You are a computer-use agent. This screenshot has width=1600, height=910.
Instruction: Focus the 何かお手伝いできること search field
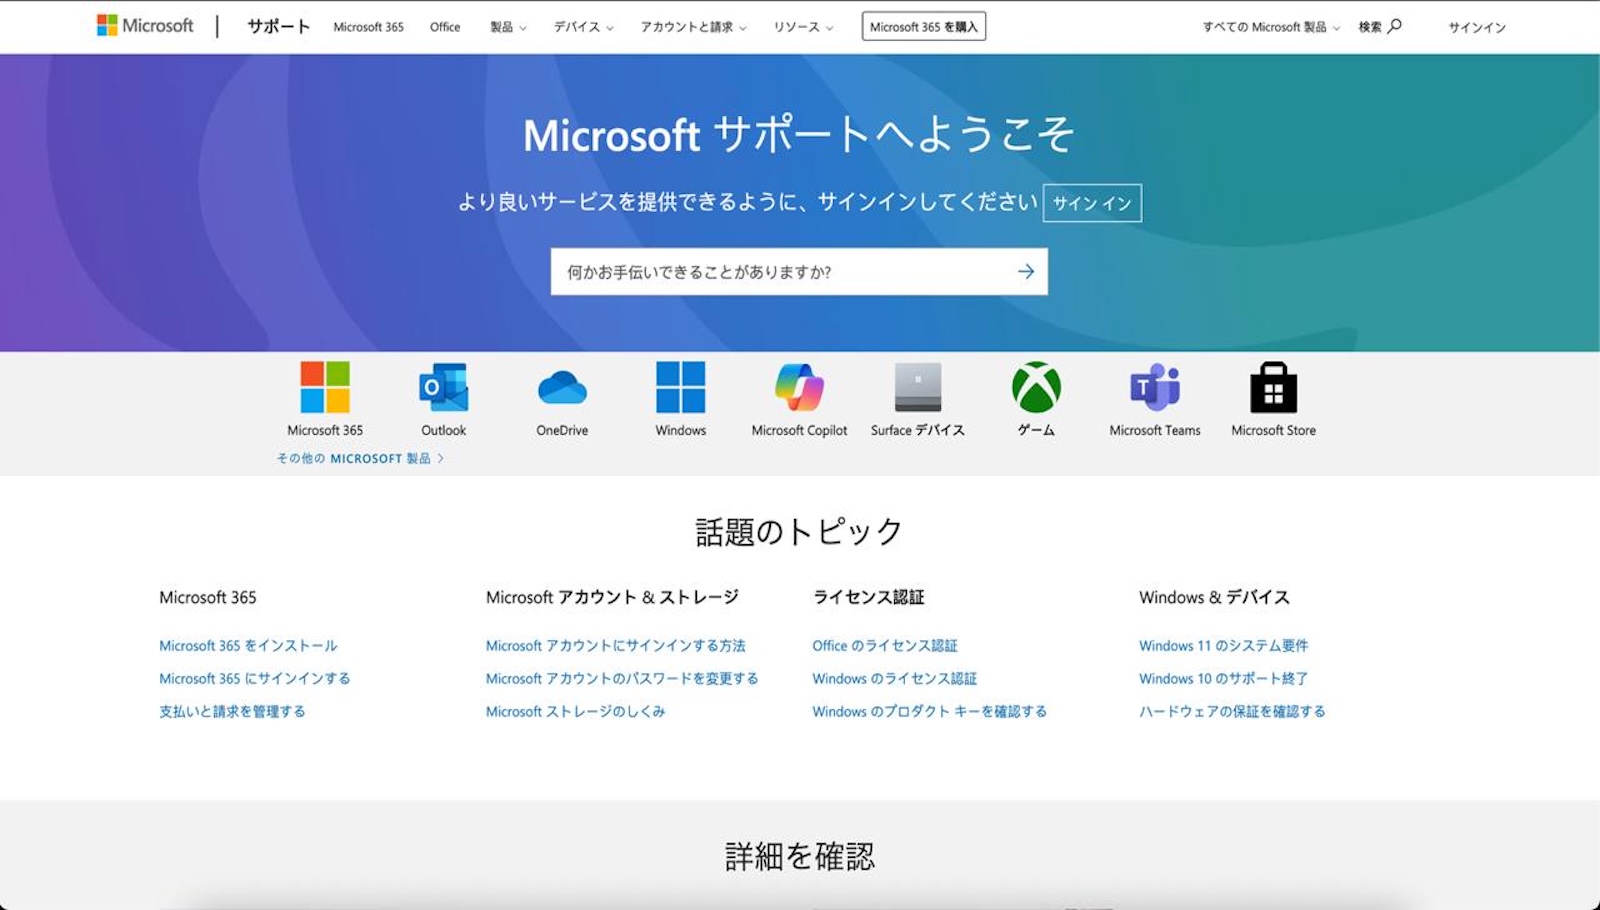pyautogui.click(x=780, y=272)
